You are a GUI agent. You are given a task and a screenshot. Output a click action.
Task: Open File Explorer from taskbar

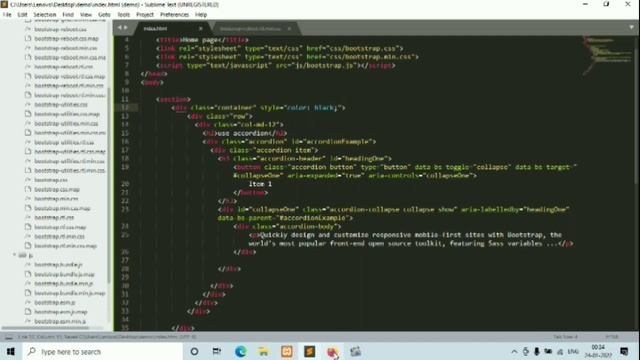264,351
